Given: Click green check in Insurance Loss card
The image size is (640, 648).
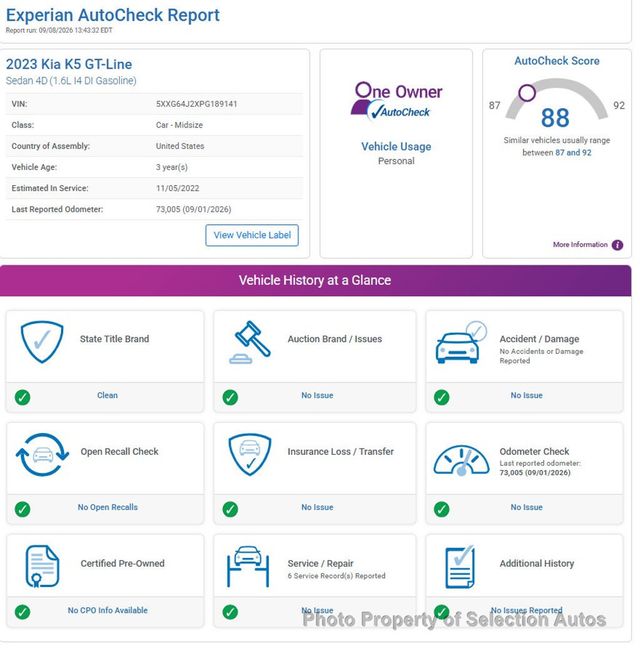Looking at the screenshot, I should tap(230, 509).
